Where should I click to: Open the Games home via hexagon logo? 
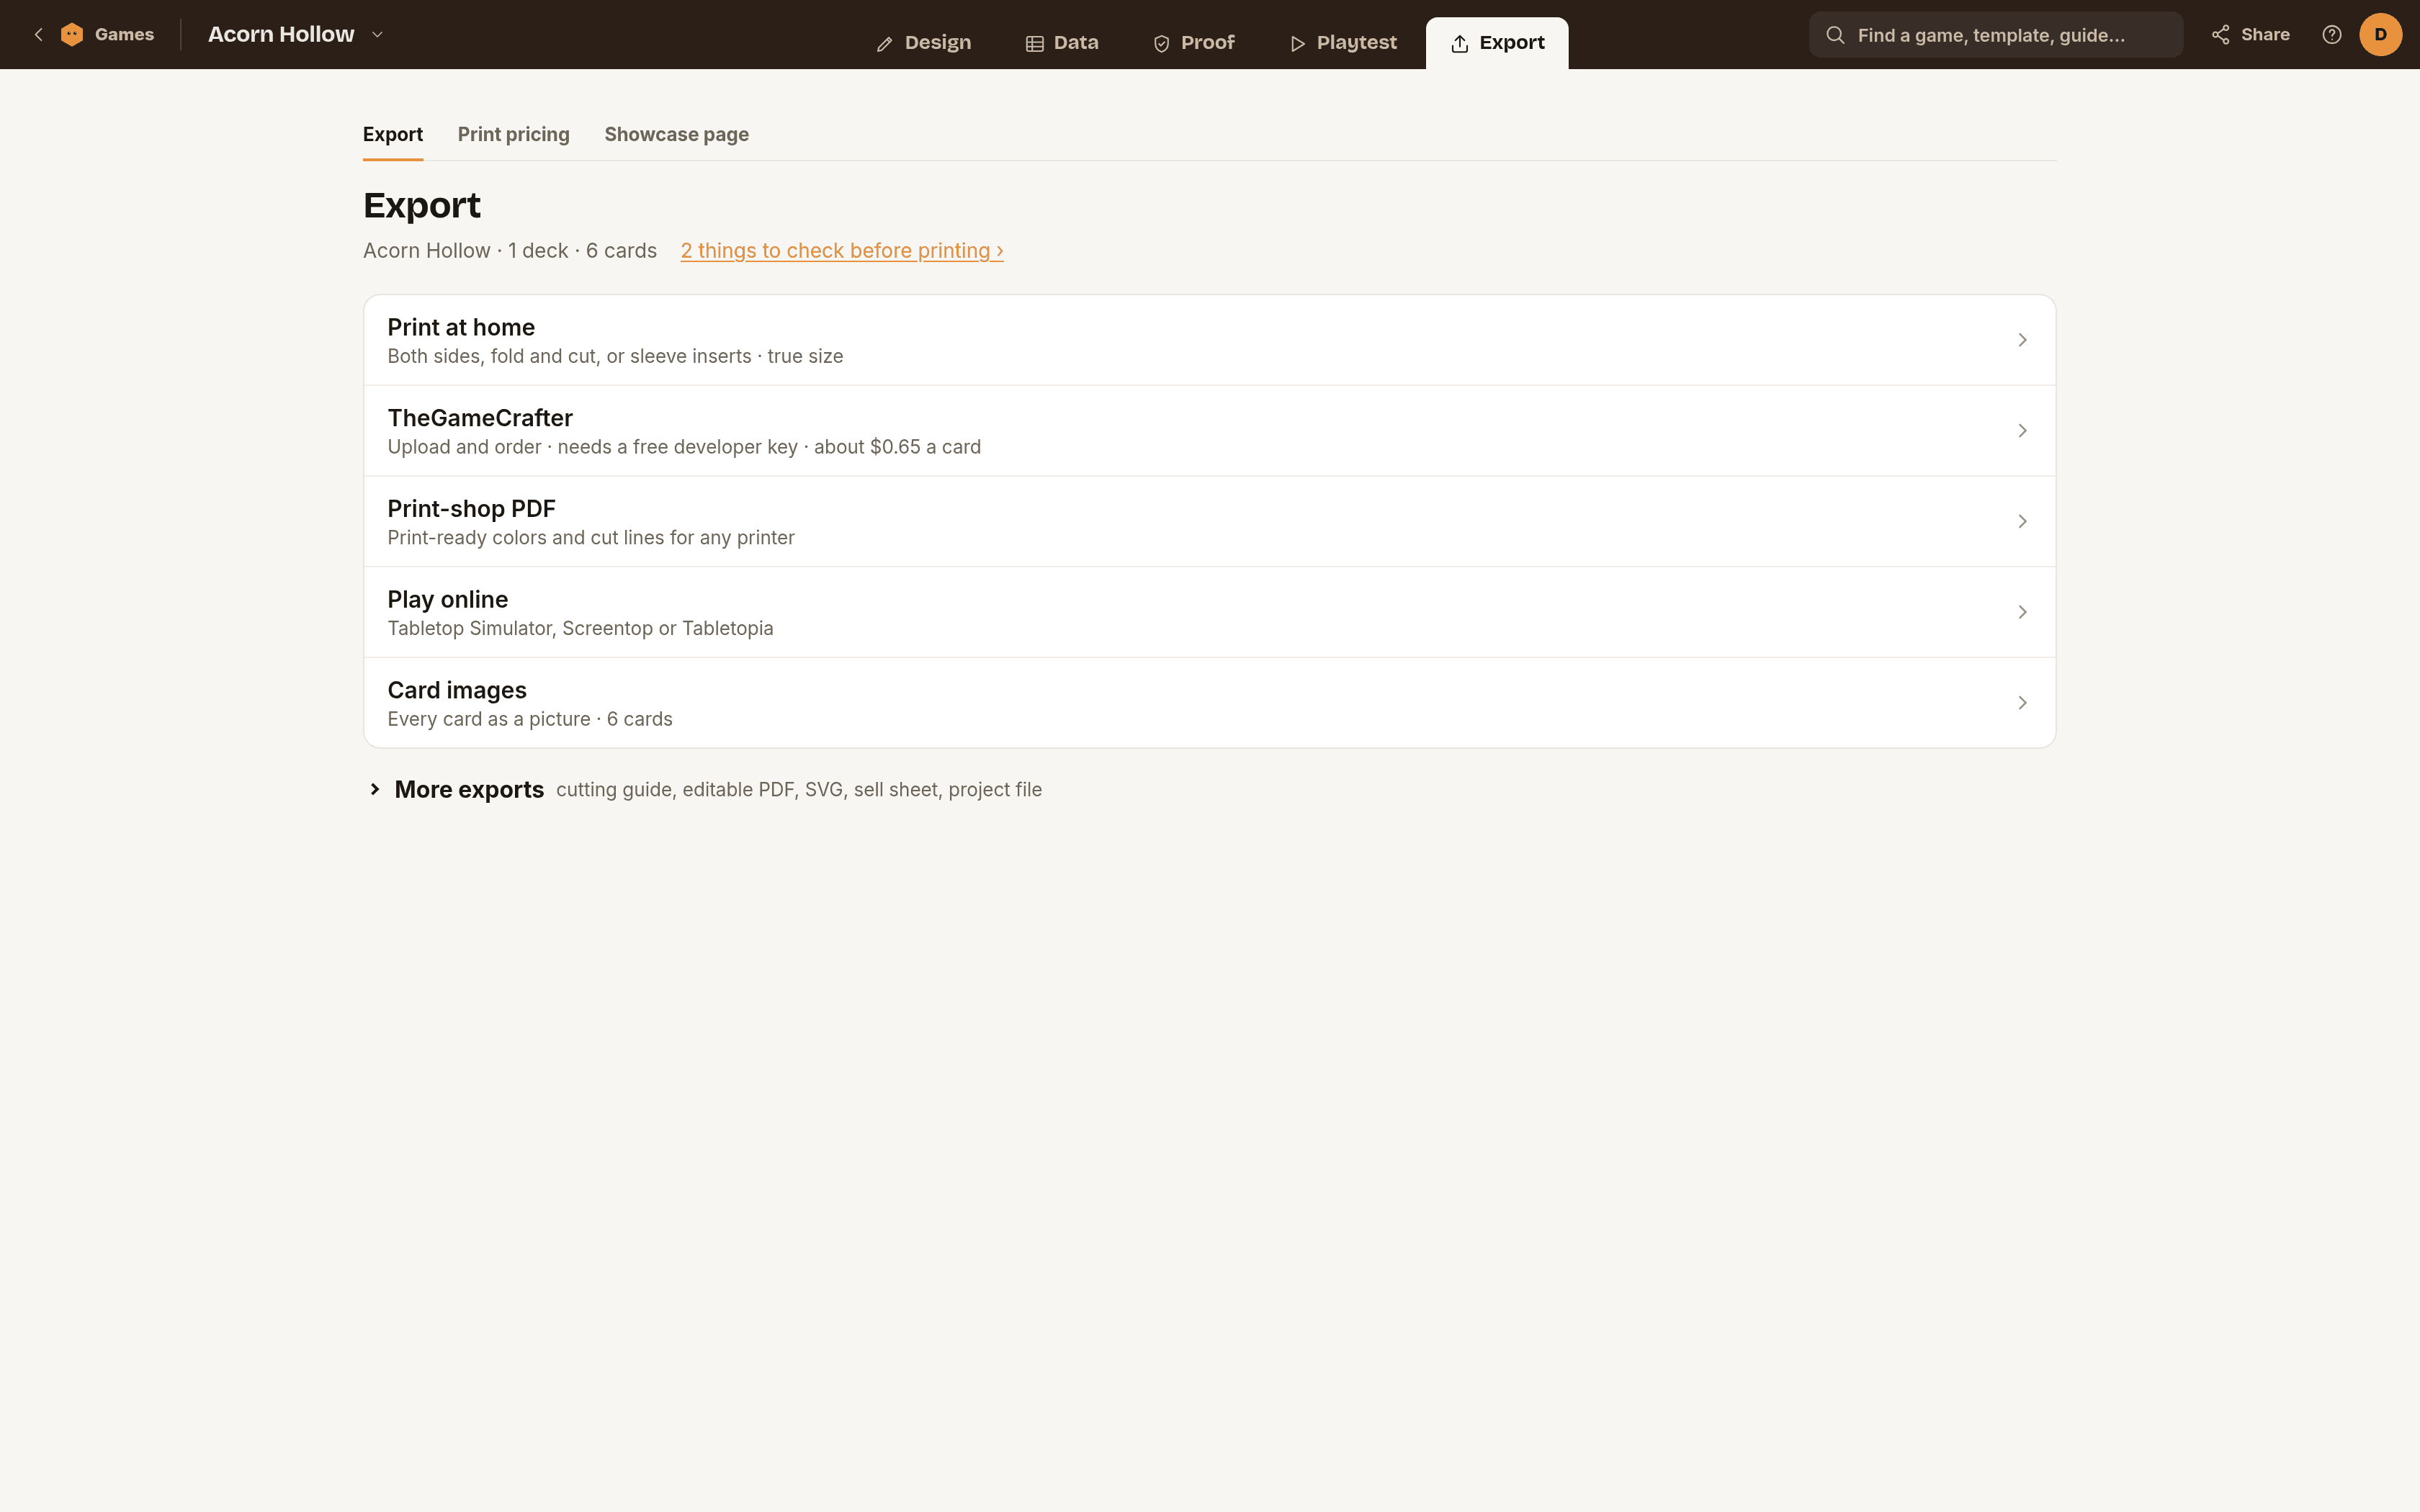click(x=72, y=35)
